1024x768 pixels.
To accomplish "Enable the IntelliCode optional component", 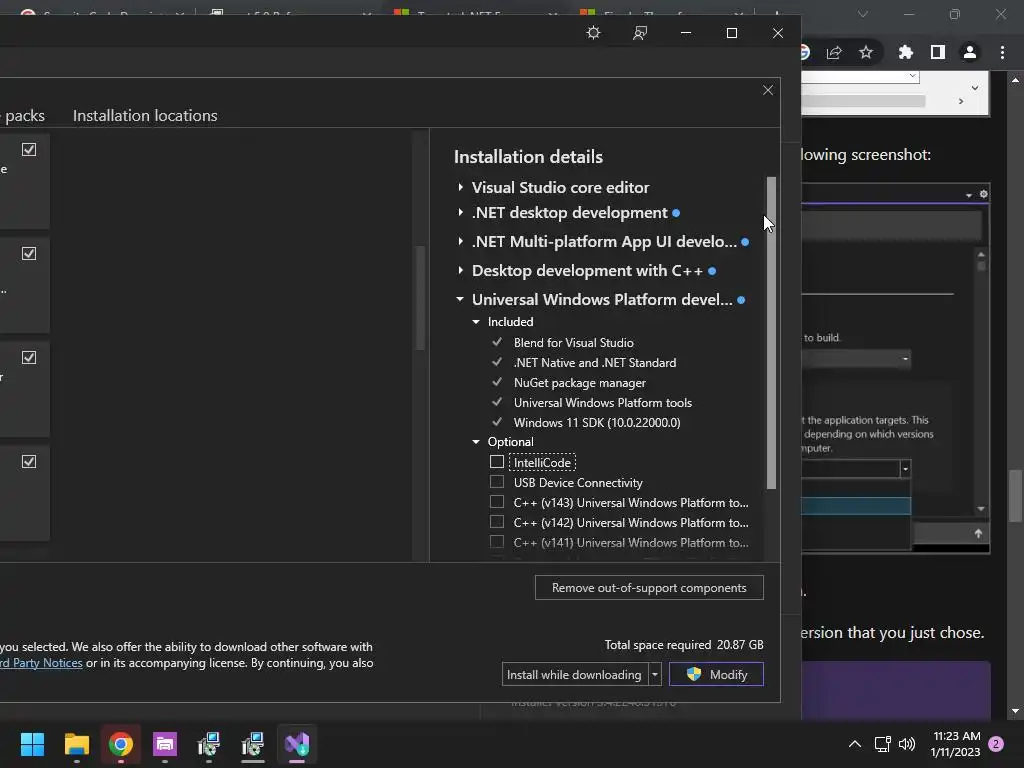I will click(497, 462).
